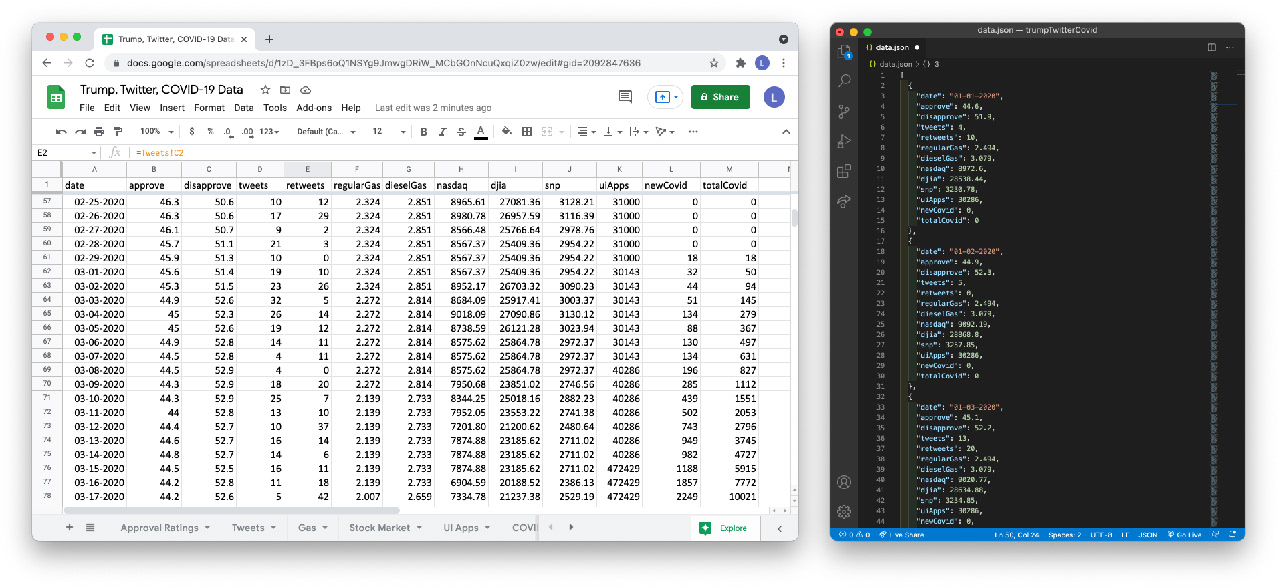The image size is (1278, 588).
Task: Open Source Control in VS Code
Action: [844, 111]
